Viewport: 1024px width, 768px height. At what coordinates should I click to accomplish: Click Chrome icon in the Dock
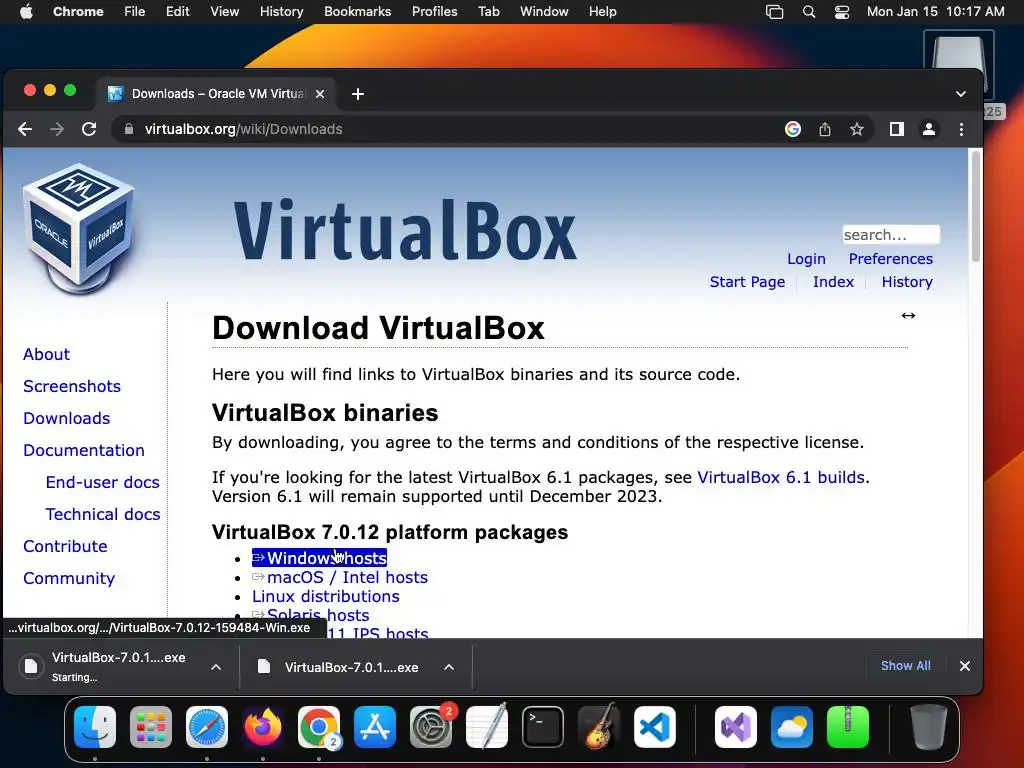319,727
